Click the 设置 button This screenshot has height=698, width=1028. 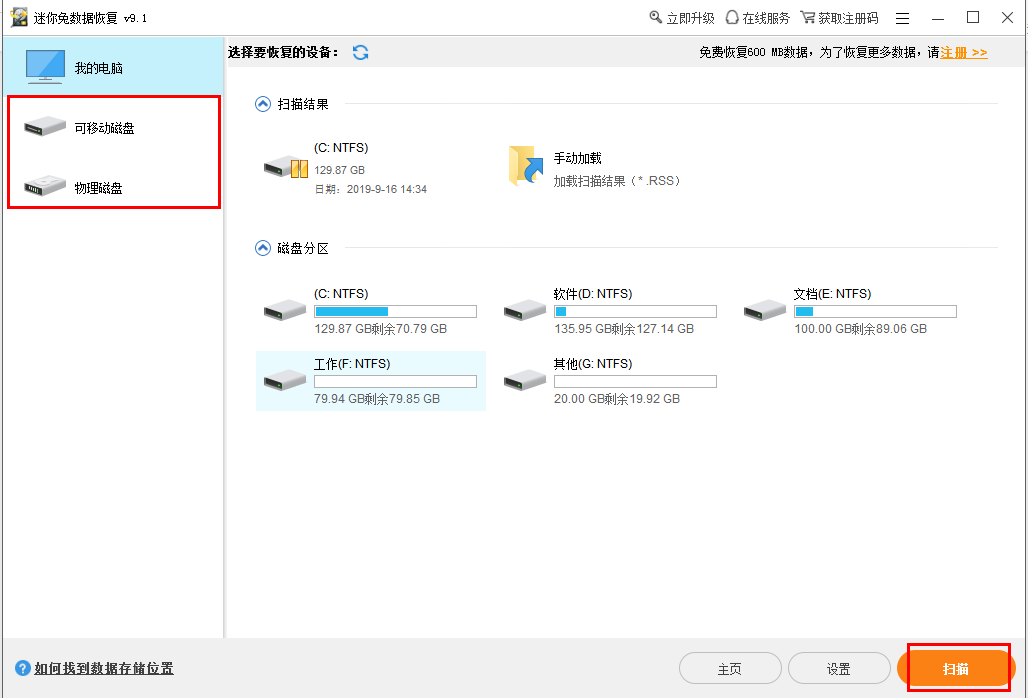(x=839, y=669)
